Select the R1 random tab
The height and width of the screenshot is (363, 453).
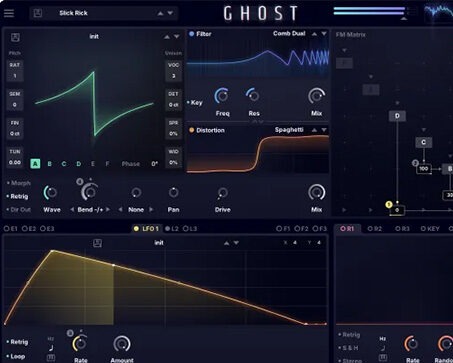[347, 229]
